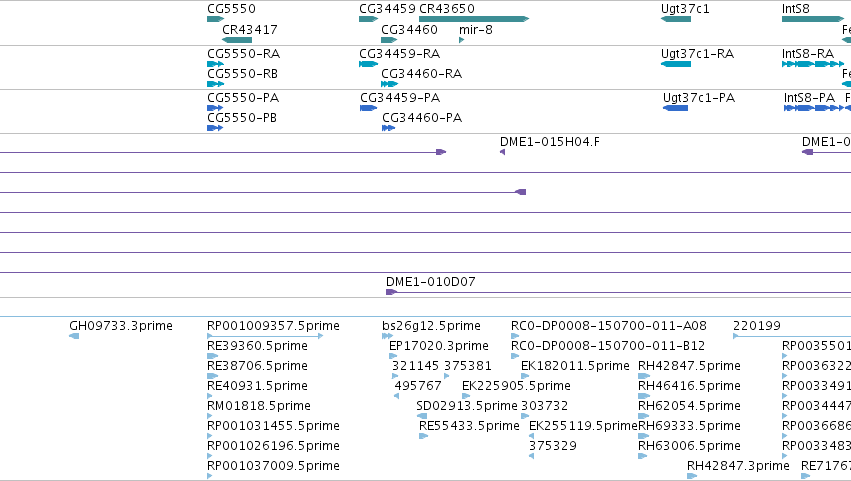Screen dimensions: 851x481
Task: Click the RH42847.3prime EST arrow
Action: coord(692,476)
